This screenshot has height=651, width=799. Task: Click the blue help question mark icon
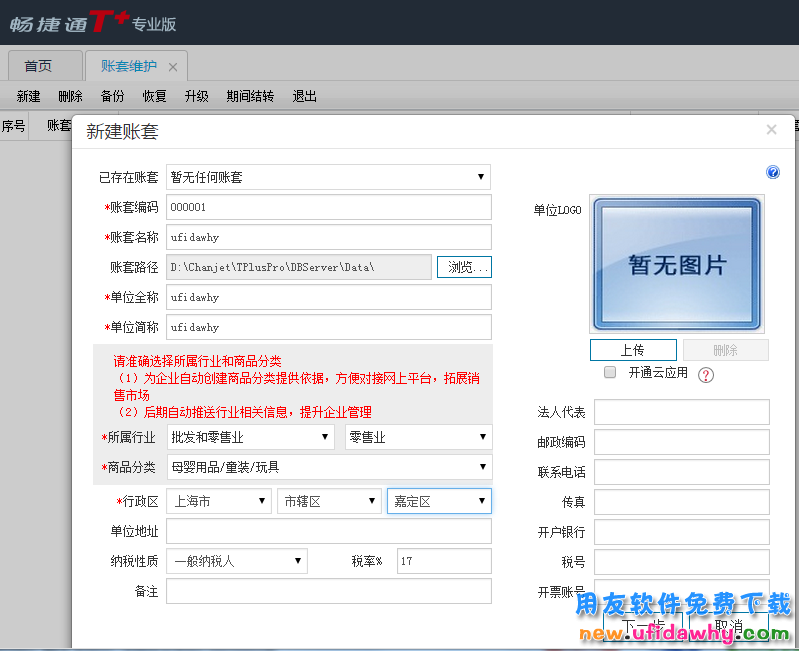[x=773, y=172]
